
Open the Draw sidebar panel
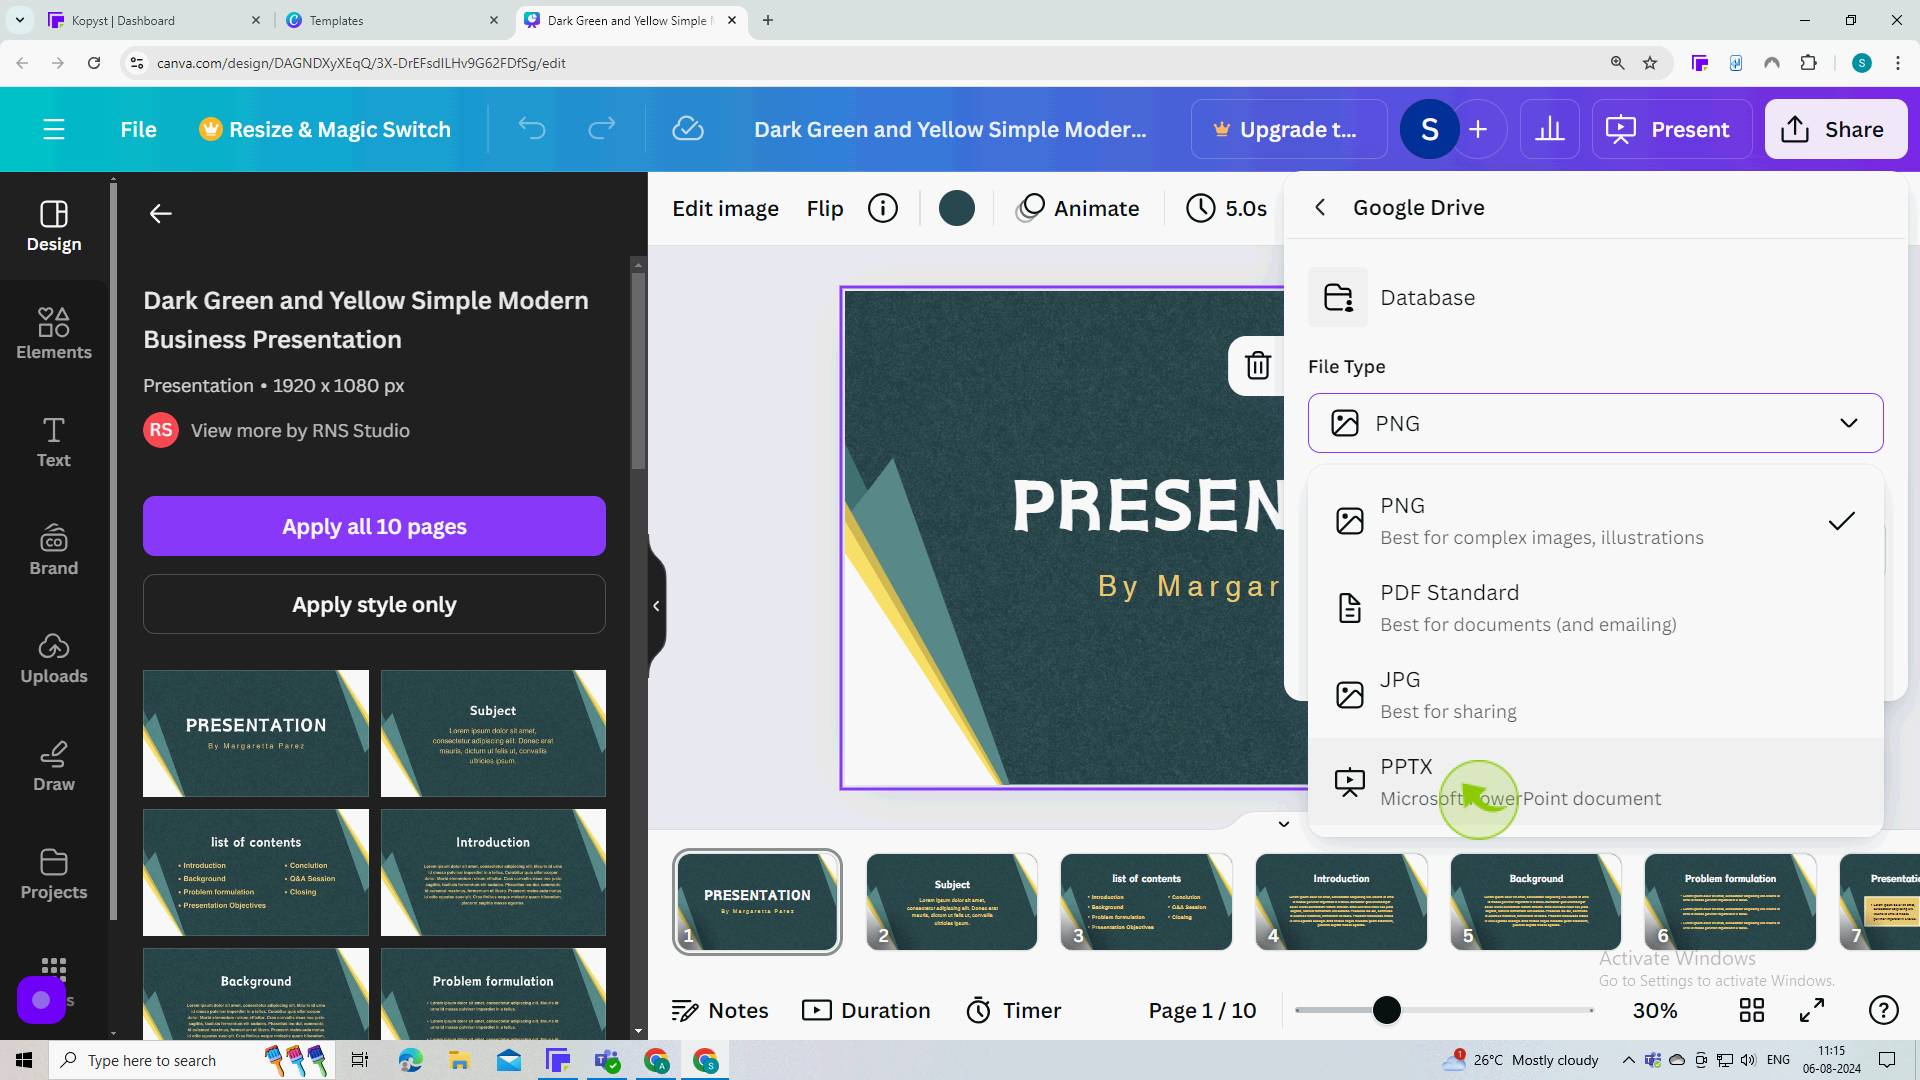(54, 766)
